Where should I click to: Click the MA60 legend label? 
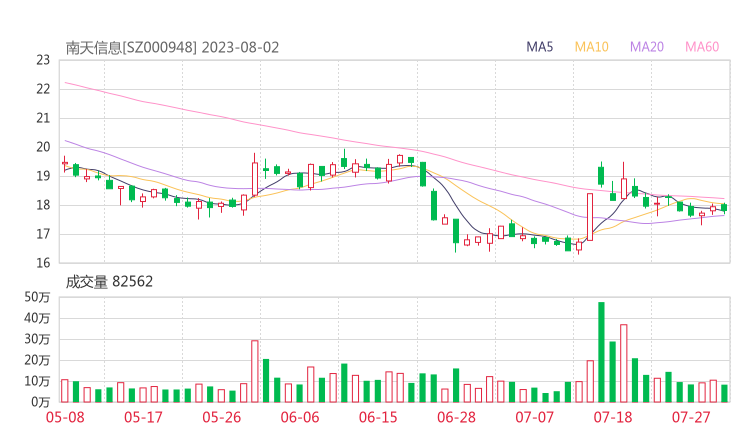(x=702, y=47)
